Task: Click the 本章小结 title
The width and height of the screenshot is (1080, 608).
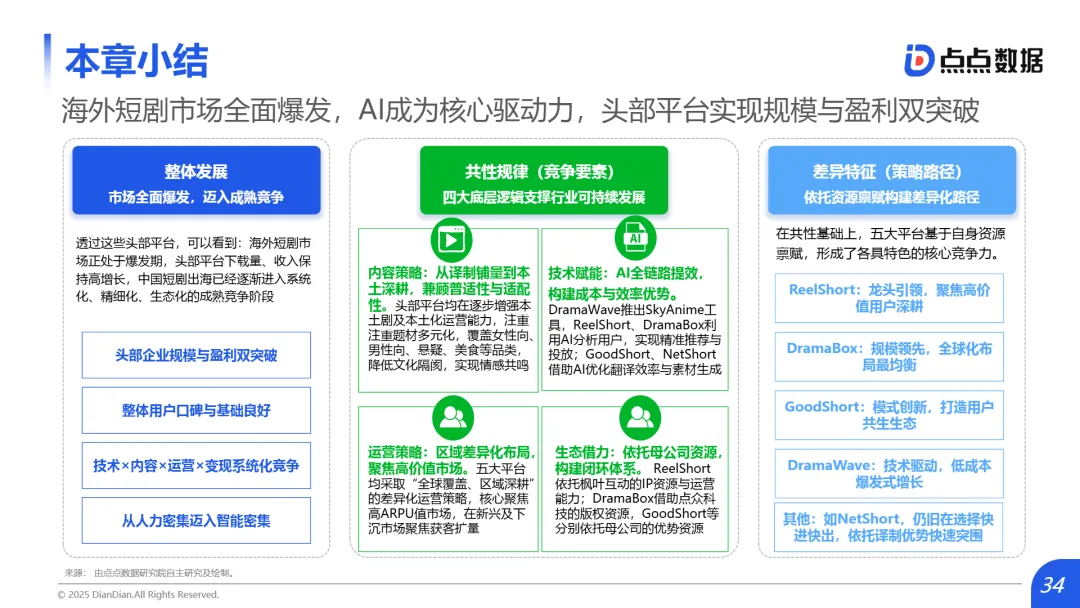Action: click(x=136, y=61)
